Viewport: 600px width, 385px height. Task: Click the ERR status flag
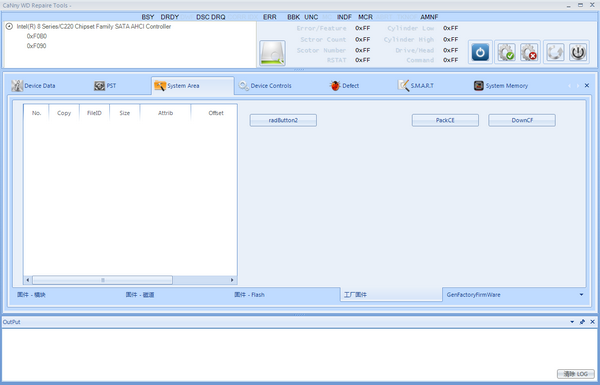[x=270, y=17]
